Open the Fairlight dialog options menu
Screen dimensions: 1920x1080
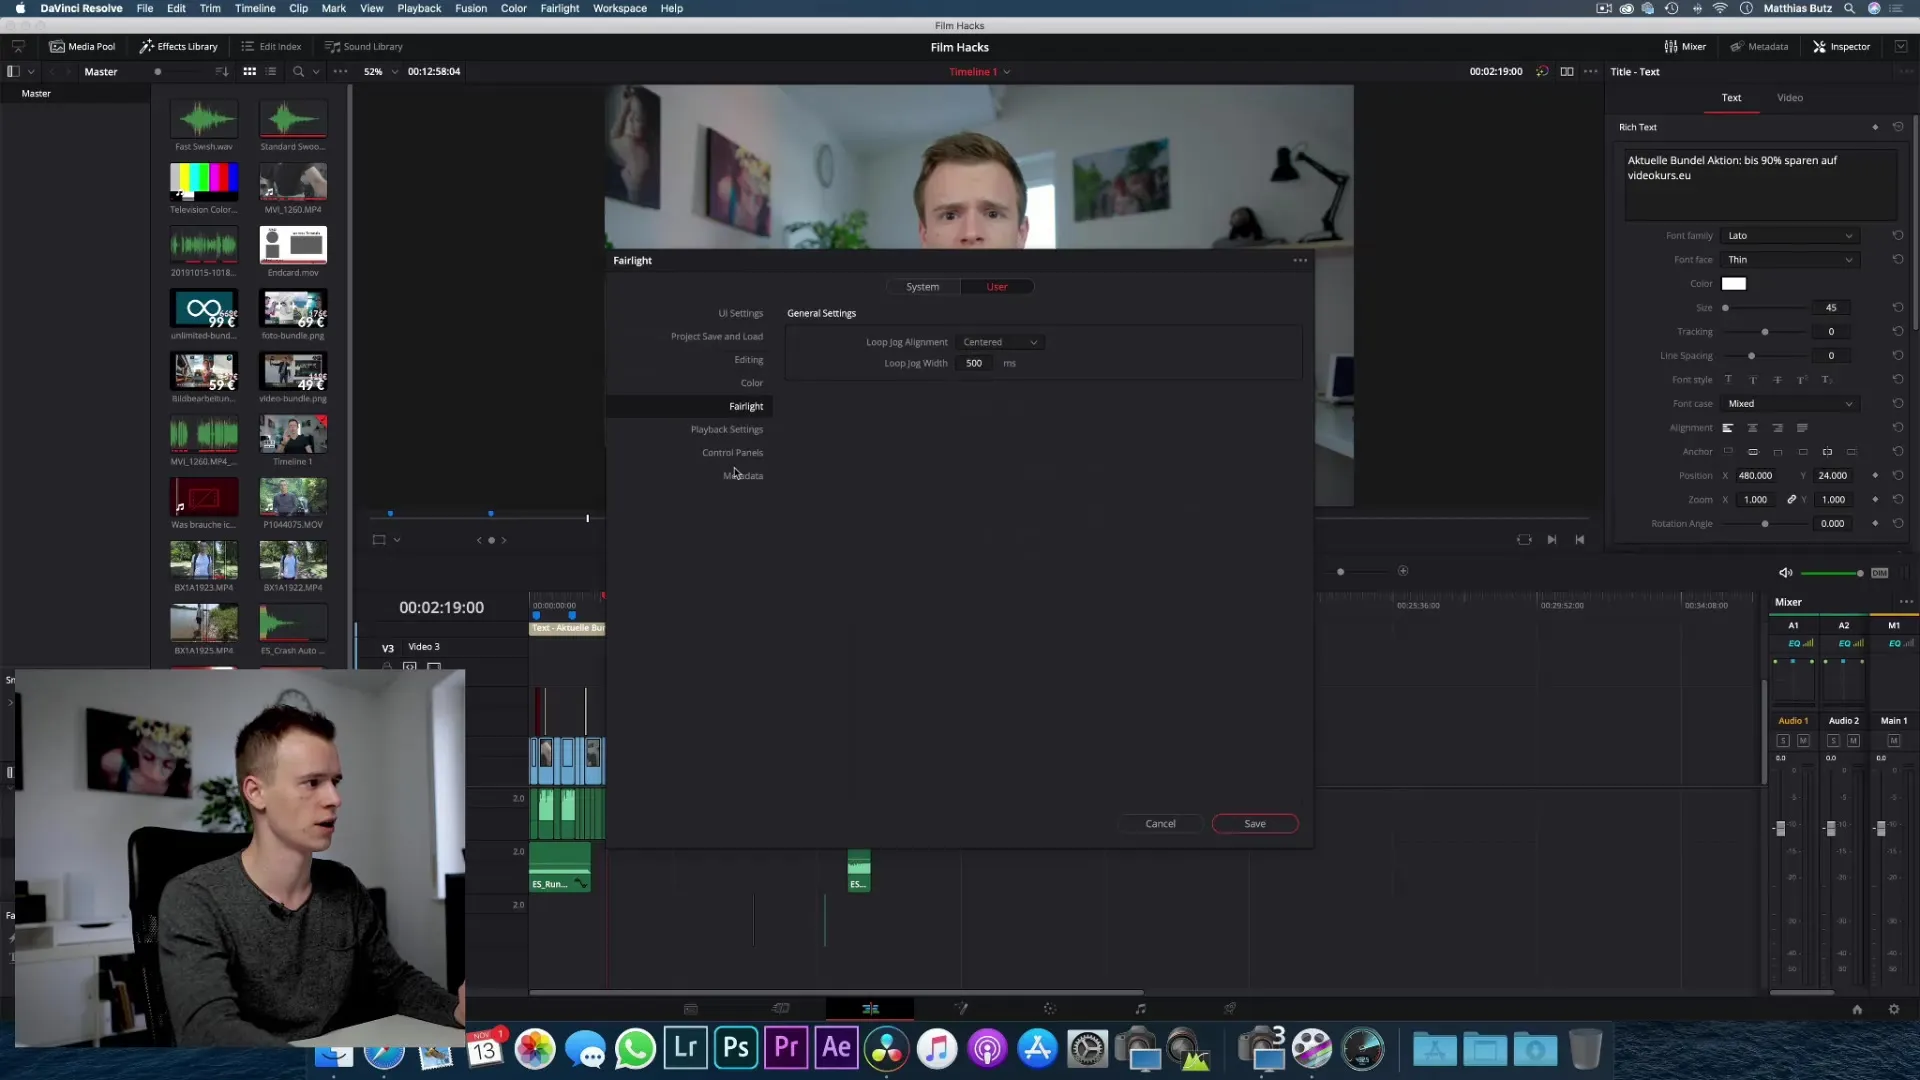(1300, 260)
